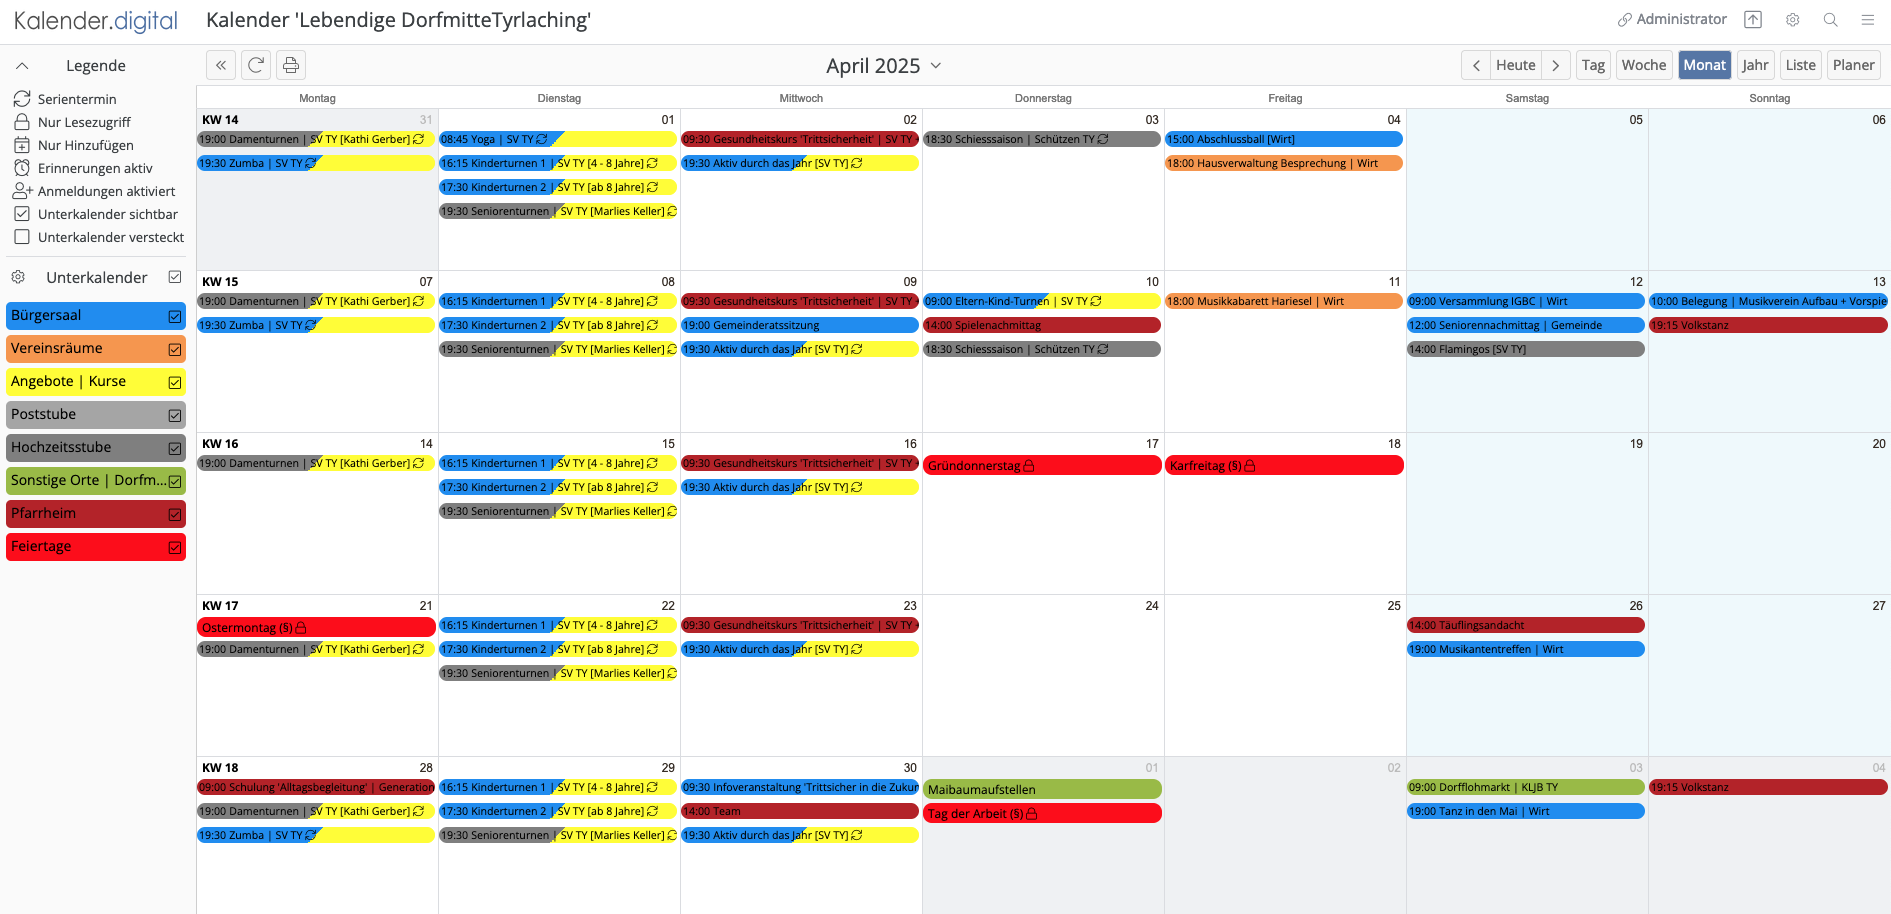Select the yellow Angebote | Kurse swatch

[x=85, y=381]
